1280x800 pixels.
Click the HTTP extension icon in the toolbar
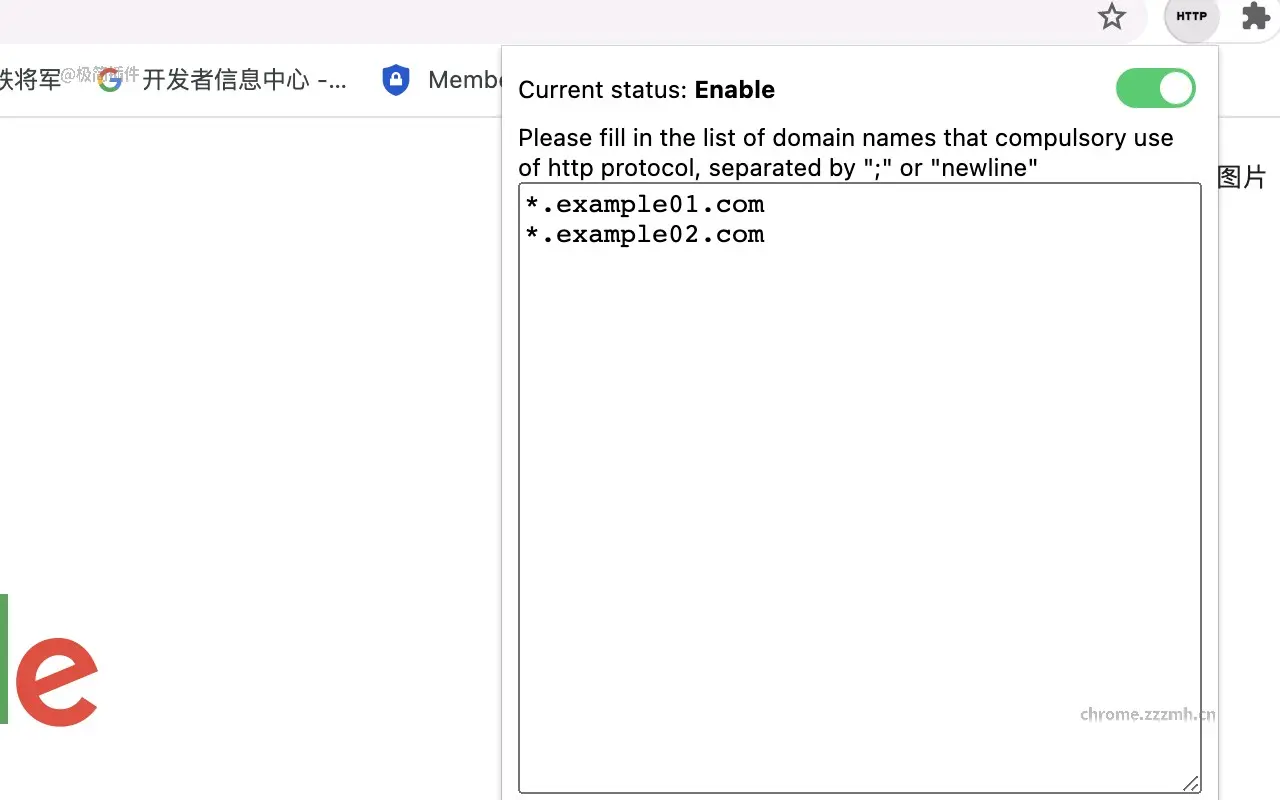point(1190,17)
